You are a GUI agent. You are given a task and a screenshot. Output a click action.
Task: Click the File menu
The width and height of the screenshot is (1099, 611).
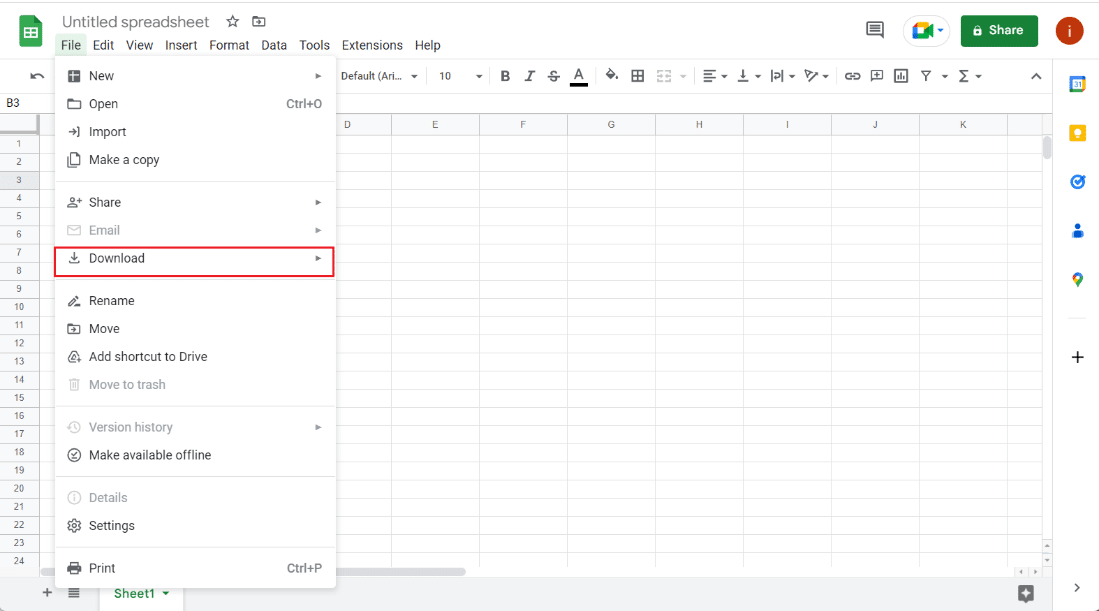coord(71,45)
